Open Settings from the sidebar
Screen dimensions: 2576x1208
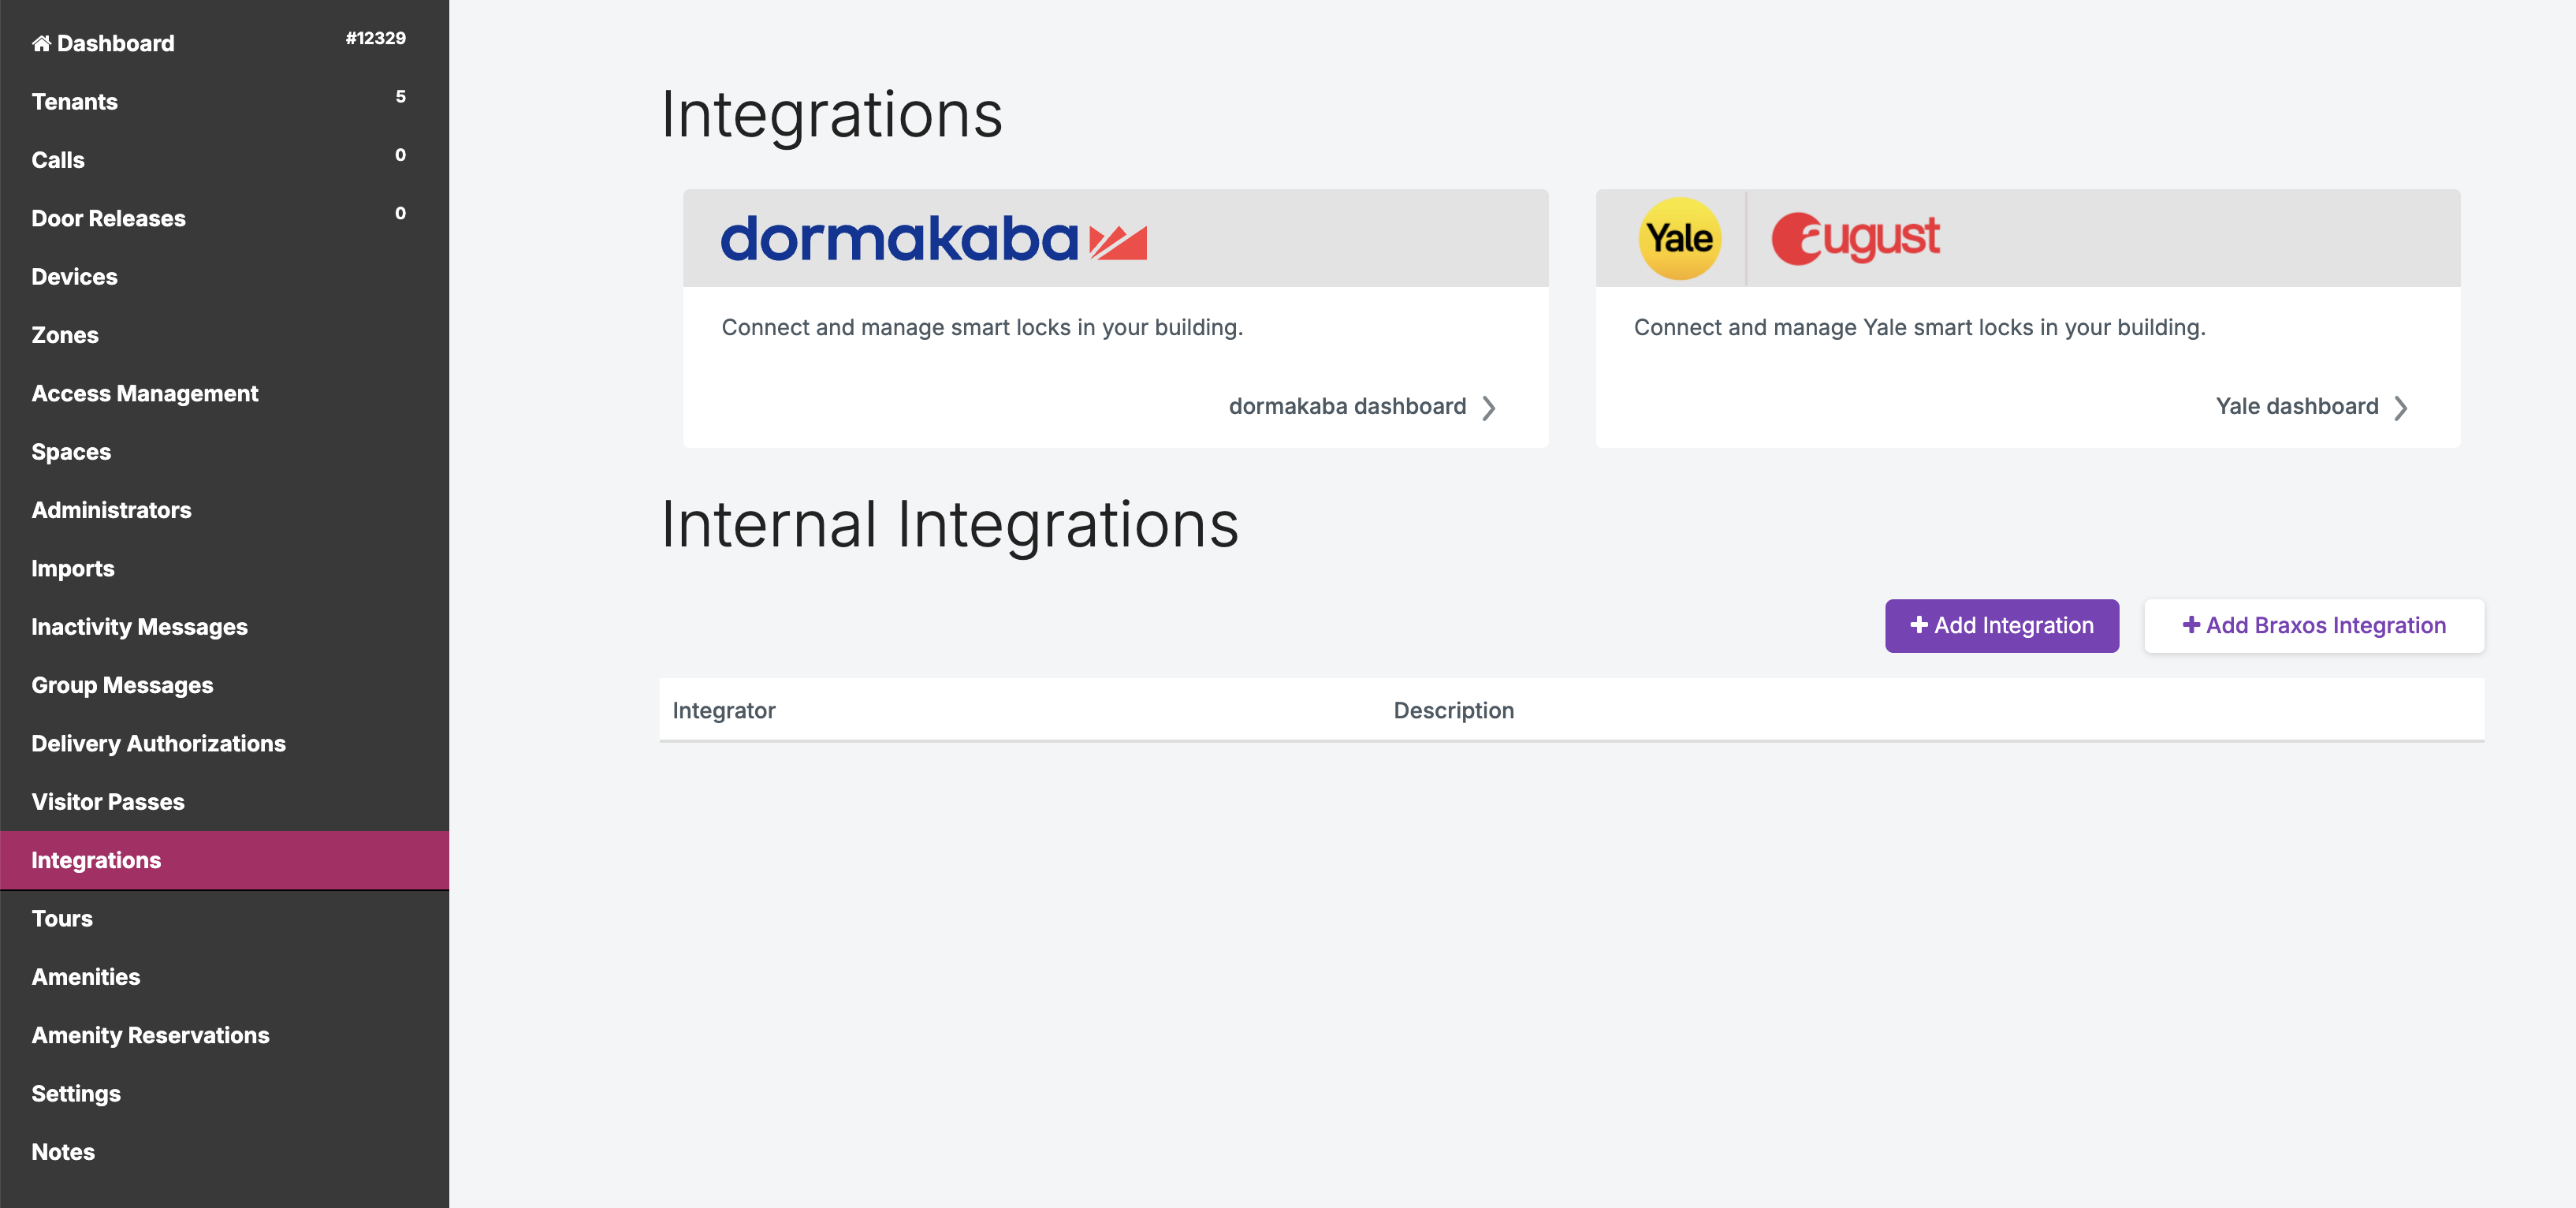pyautogui.click(x=76, y=1094)
